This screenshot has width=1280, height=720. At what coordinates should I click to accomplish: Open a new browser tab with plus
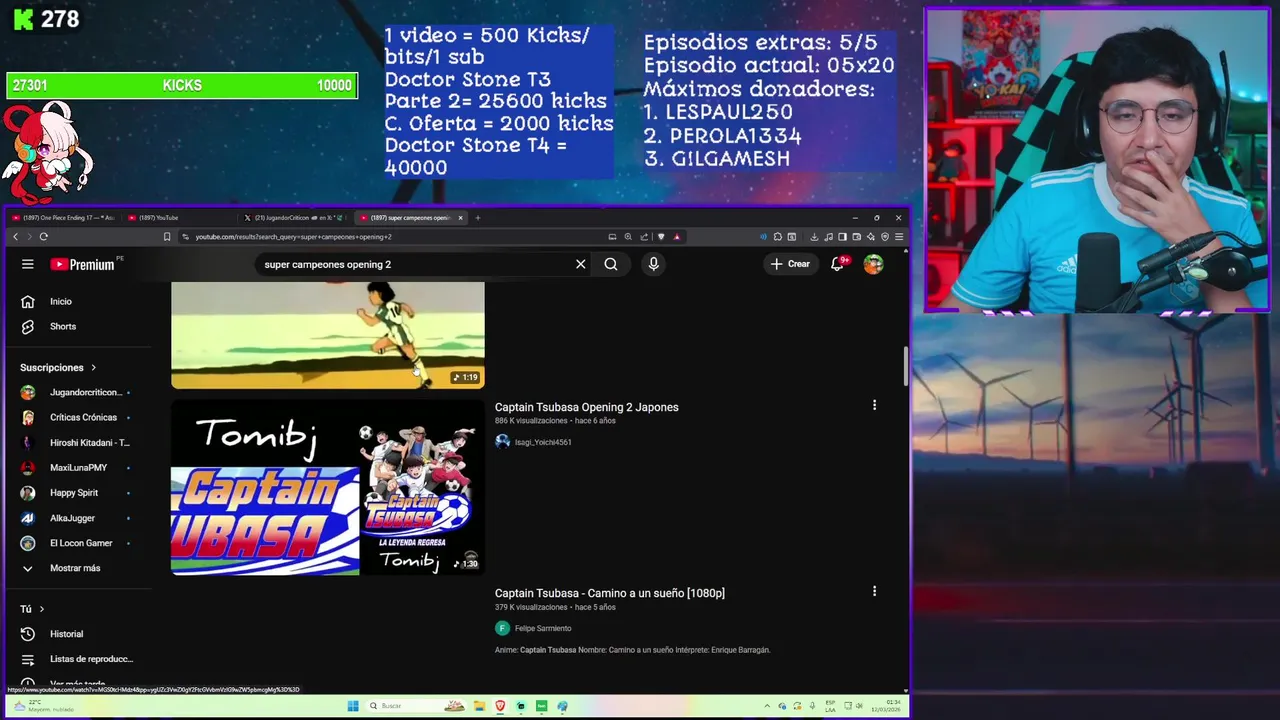(x=478, y=217)
